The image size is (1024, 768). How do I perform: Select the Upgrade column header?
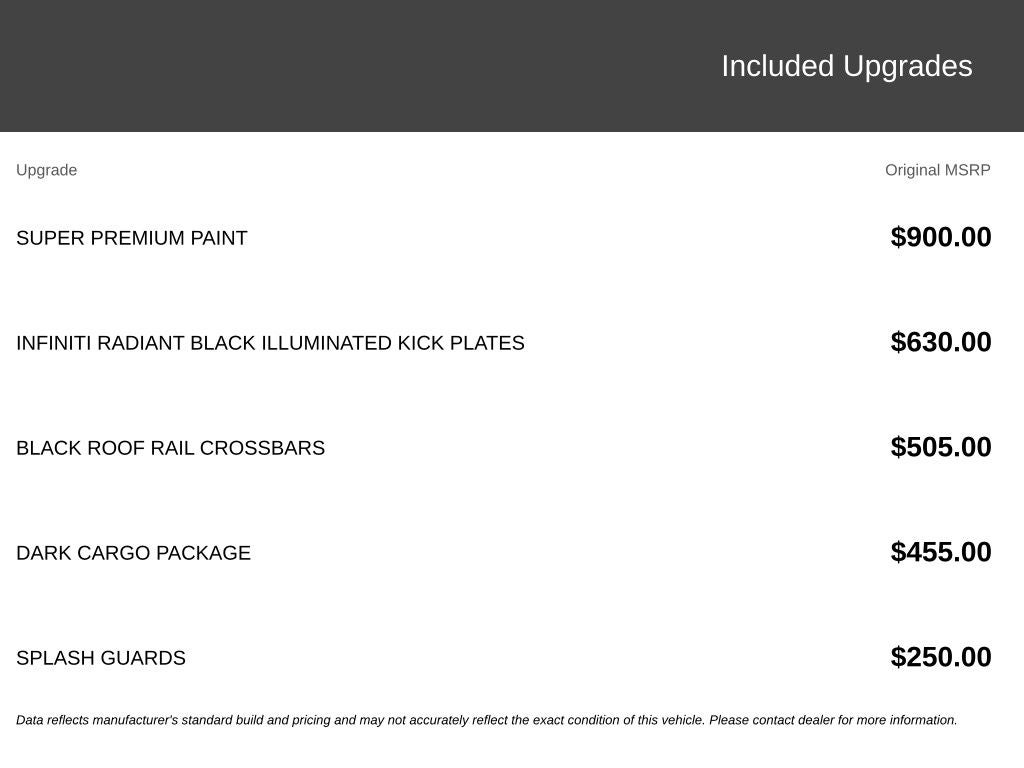(x=46, y=170)
